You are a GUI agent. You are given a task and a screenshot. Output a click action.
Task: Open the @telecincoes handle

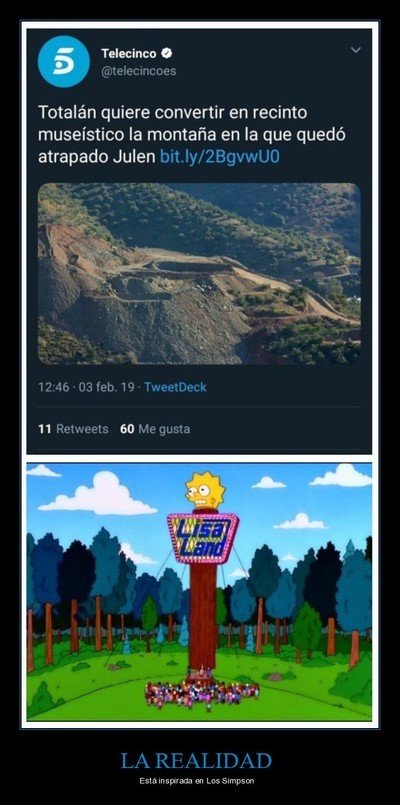139,71
